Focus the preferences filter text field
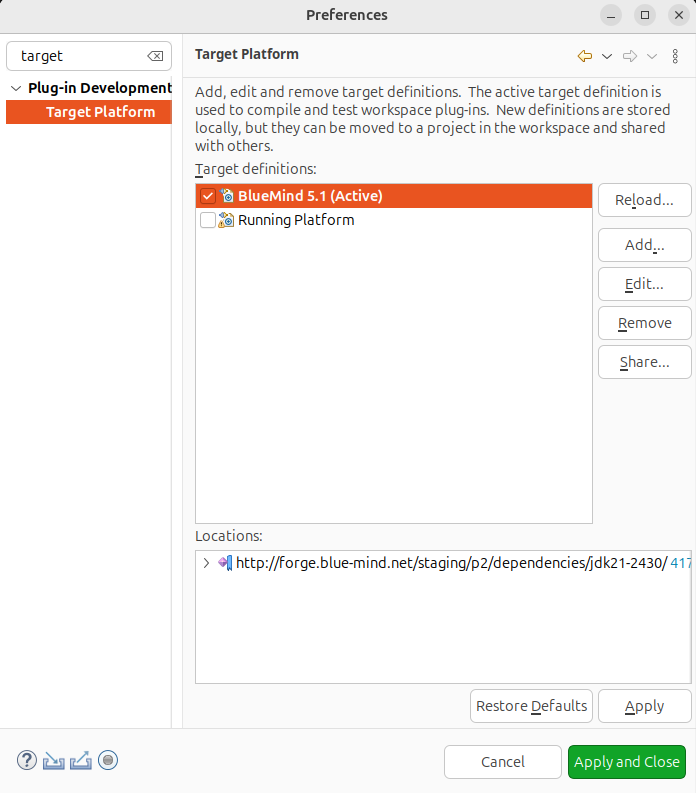This screenshot has height=793, width=696. tap(80, 57)
